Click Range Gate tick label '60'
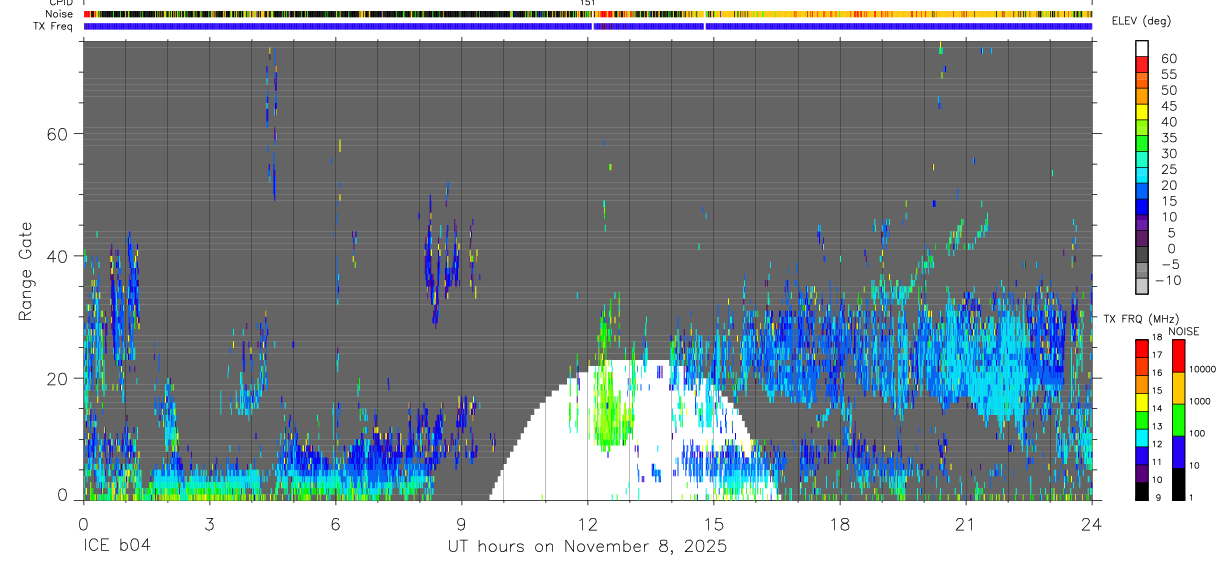The image size is (1228, 567). click(59, 134)
